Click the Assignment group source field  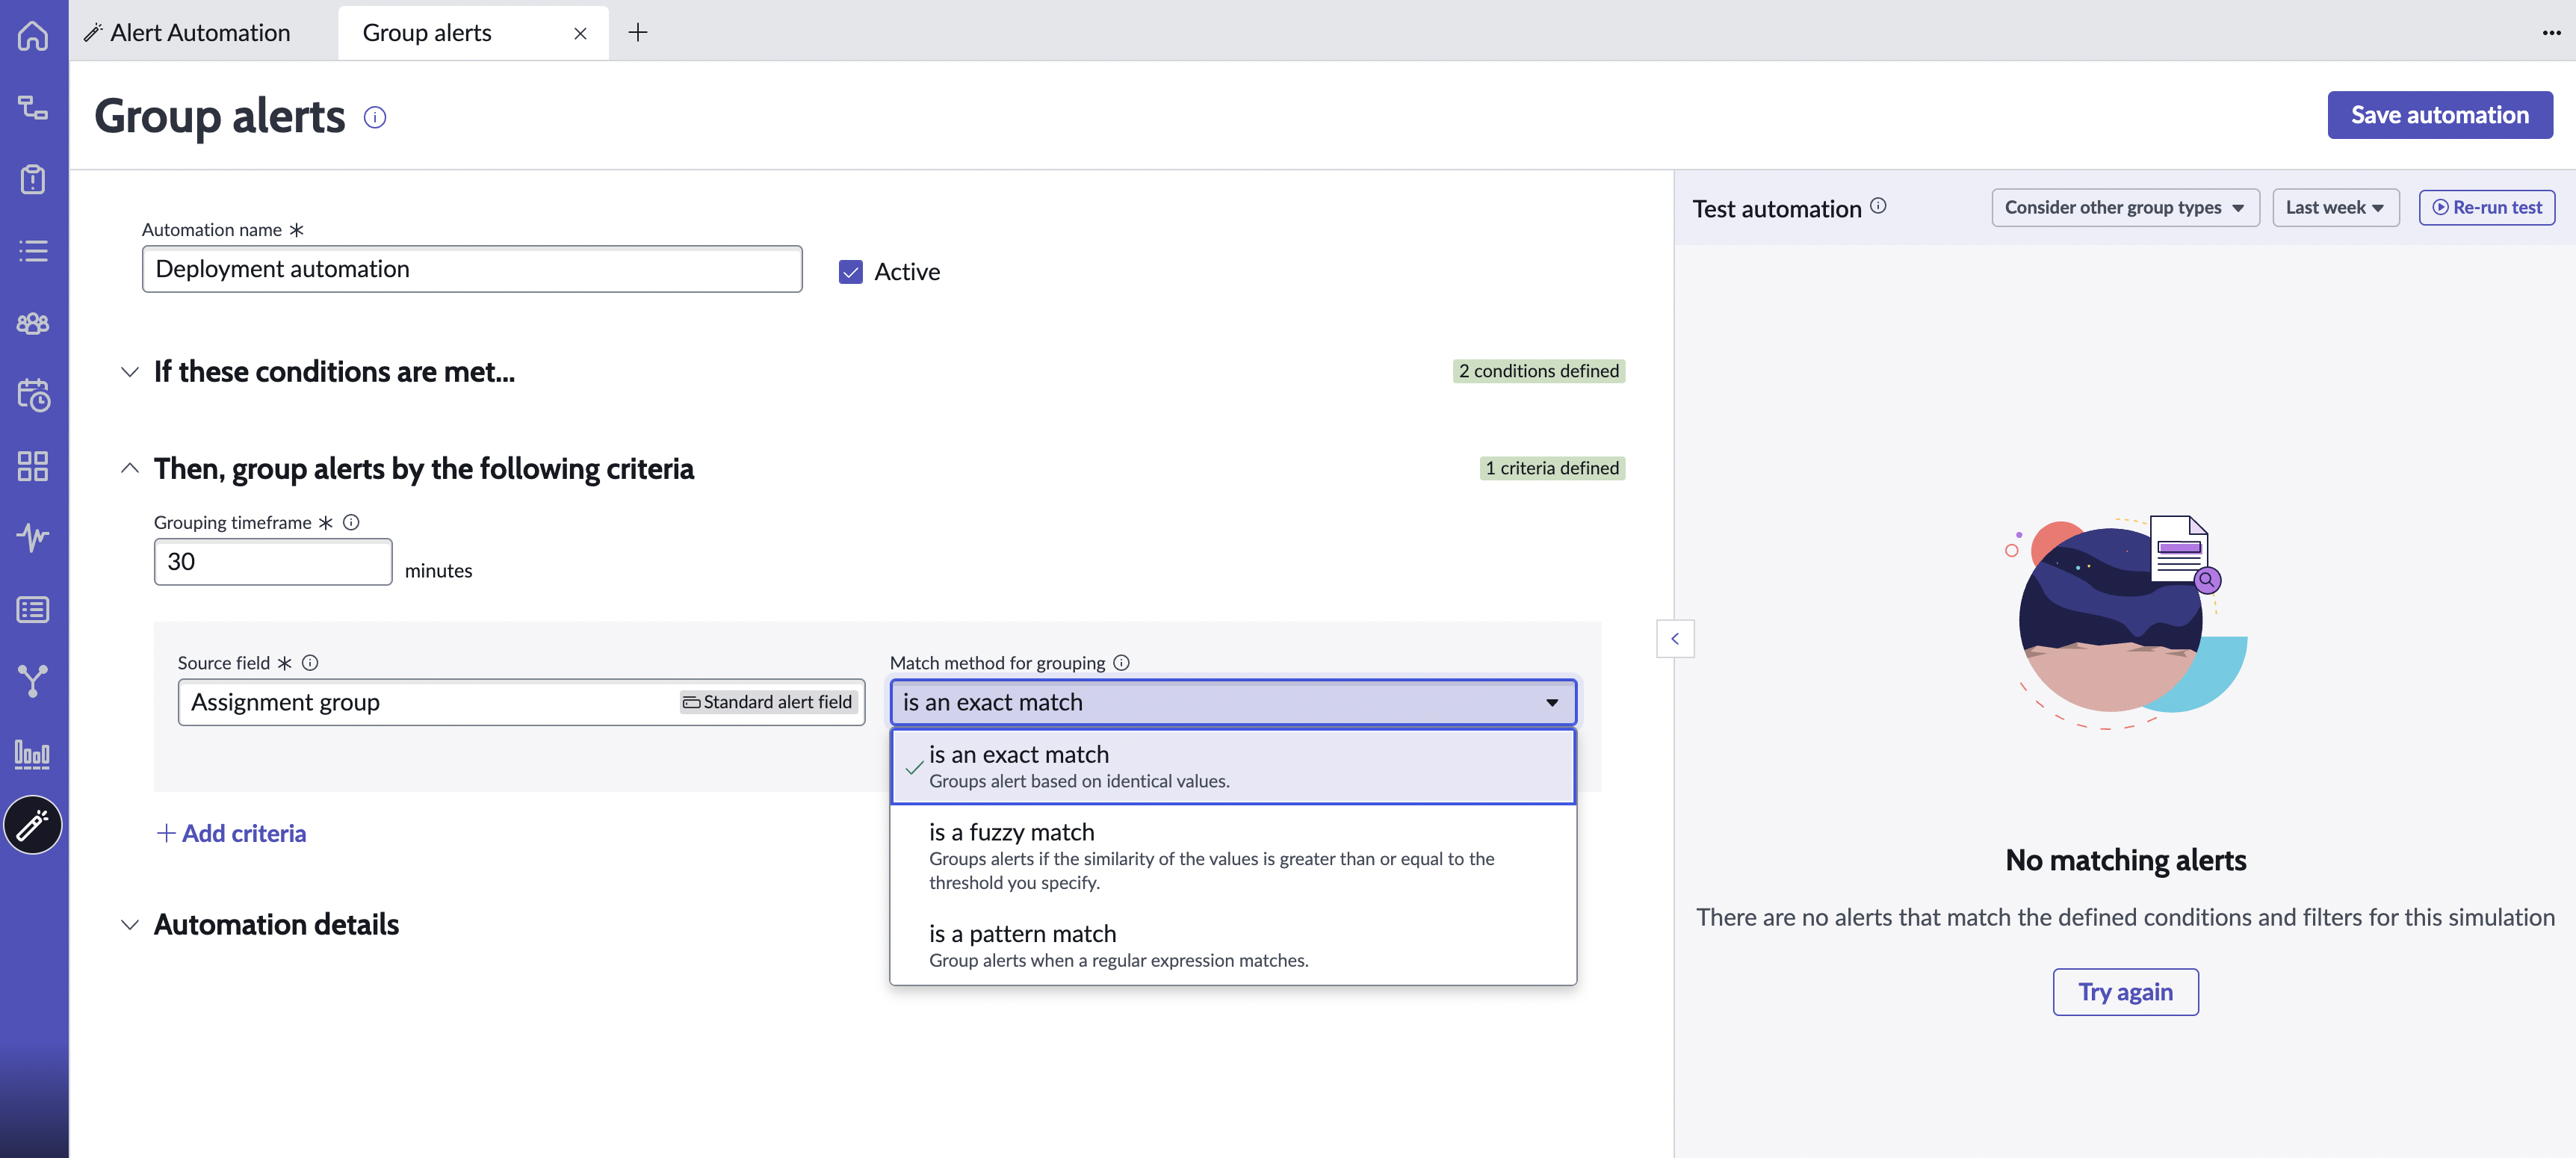point(521,702)
